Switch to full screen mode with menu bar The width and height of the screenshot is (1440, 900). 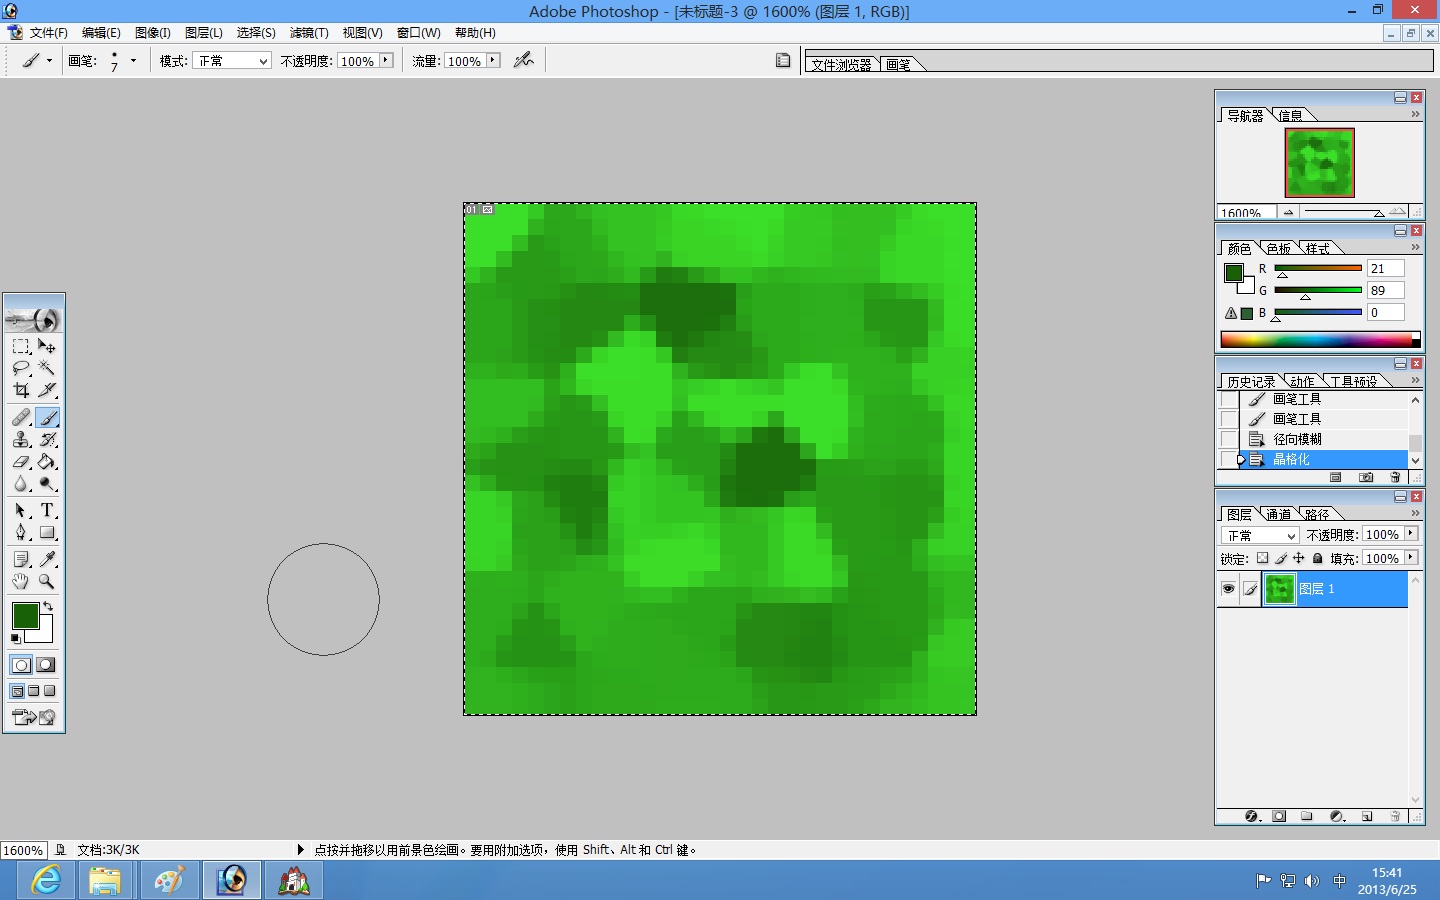tap(34, 691)
